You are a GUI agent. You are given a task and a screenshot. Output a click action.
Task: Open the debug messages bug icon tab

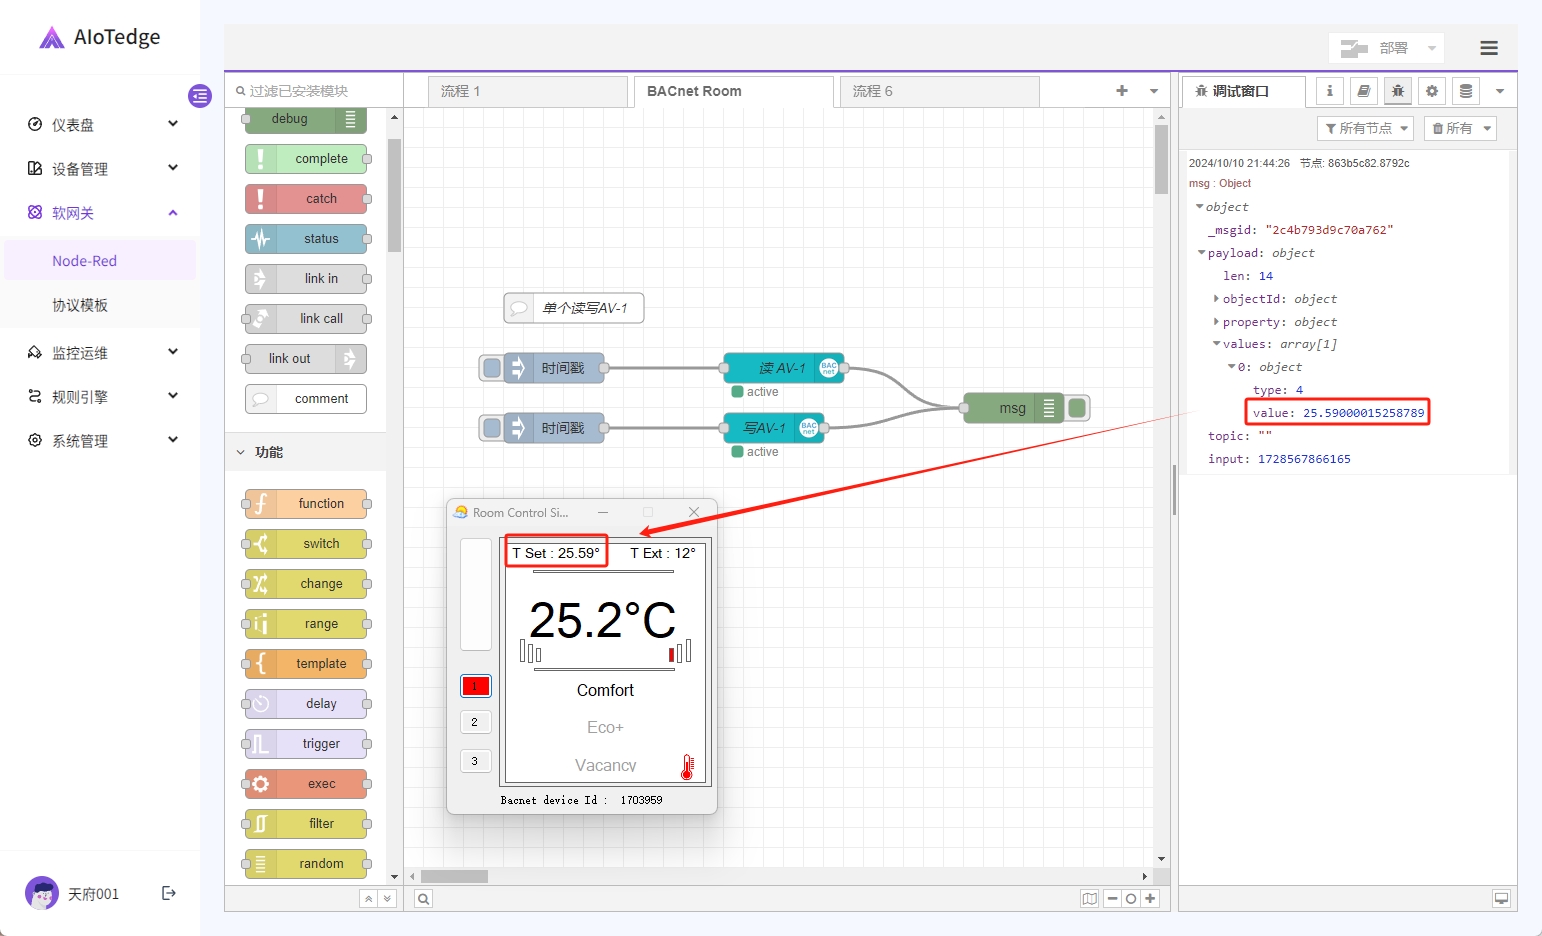coord(1398,91)
